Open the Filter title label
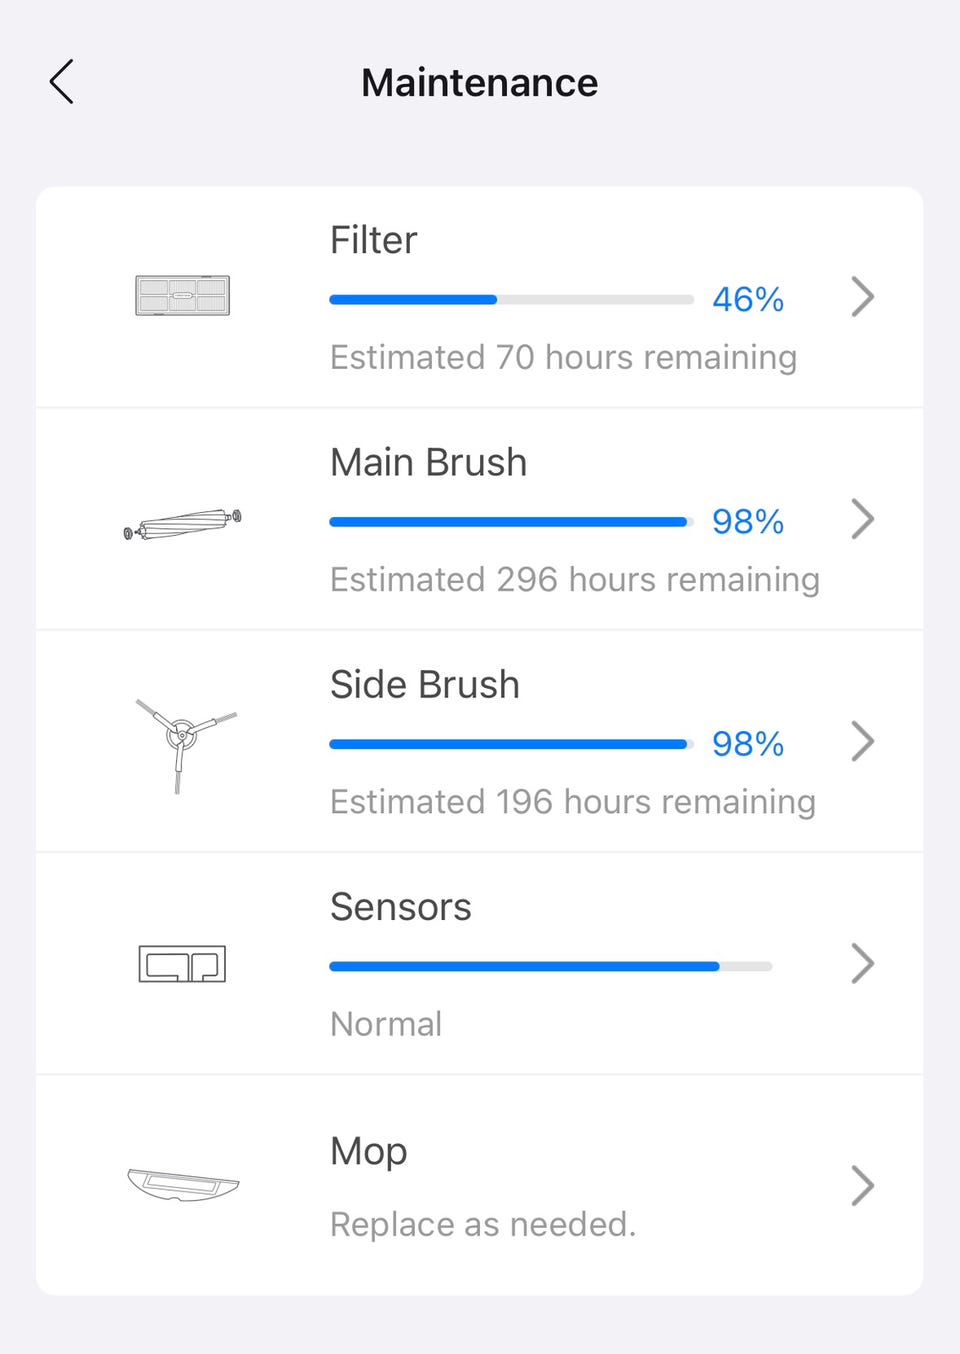 (x=373, y=240)
